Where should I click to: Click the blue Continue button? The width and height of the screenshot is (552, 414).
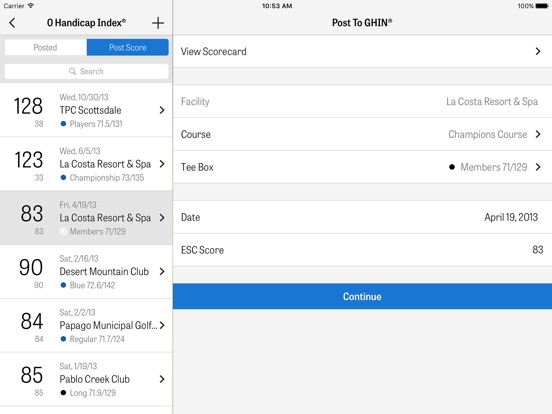pos(362,296)
